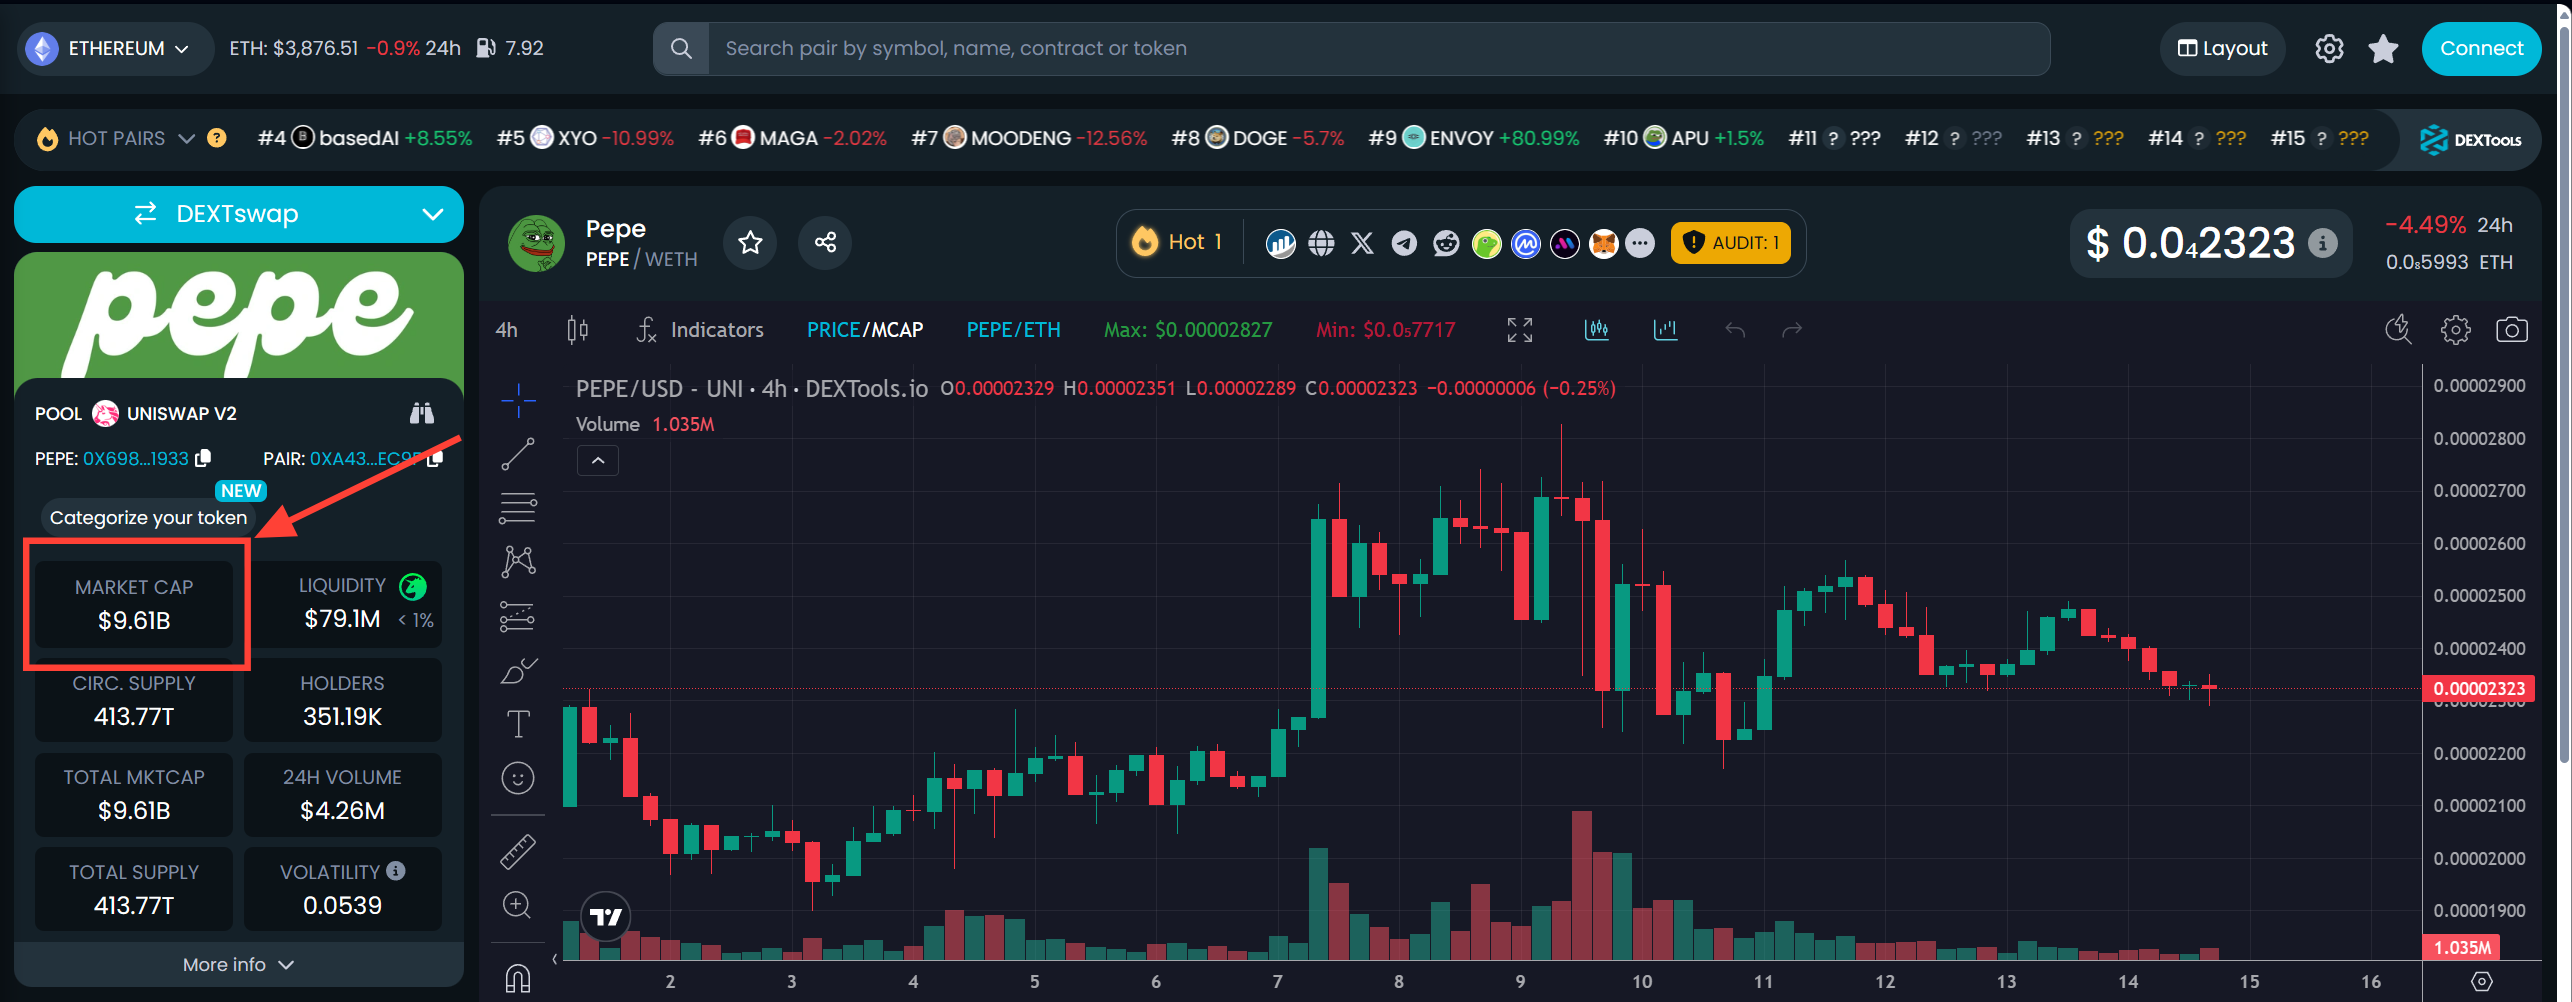This screenshot has height=1002, width=2572.
Task: Open the quick search lightning icon
Action: click(x=2399, y=330)
